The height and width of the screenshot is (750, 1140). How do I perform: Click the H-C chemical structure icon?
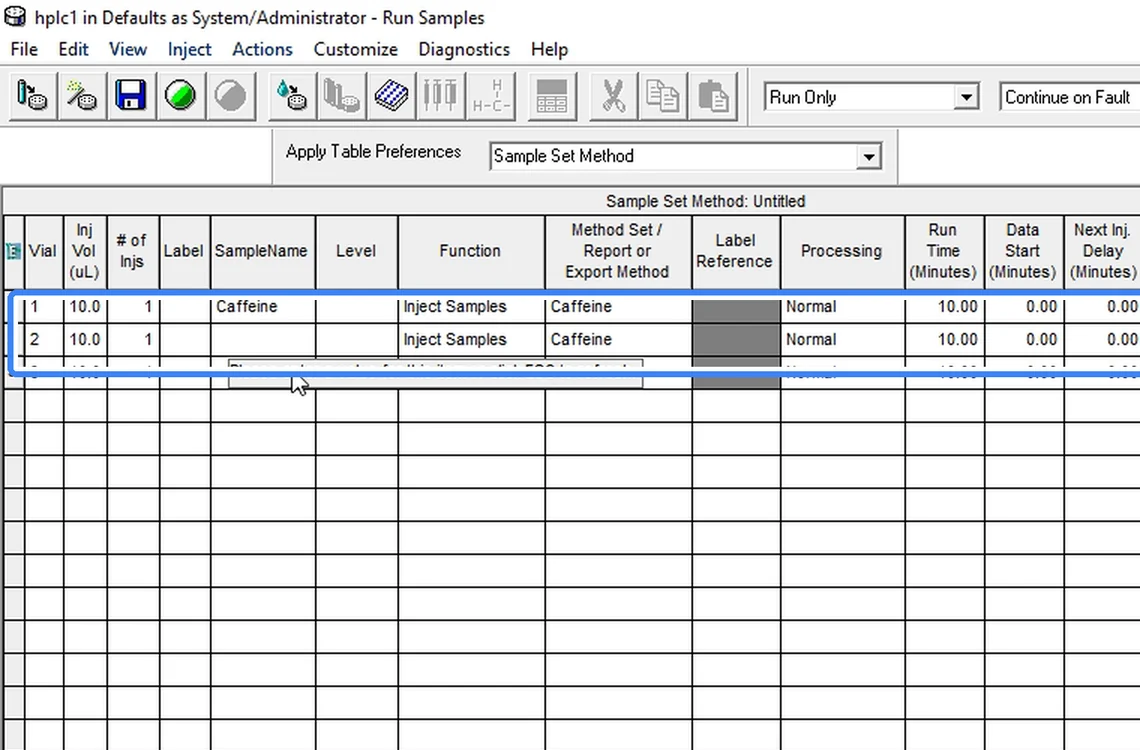point(491,96)
